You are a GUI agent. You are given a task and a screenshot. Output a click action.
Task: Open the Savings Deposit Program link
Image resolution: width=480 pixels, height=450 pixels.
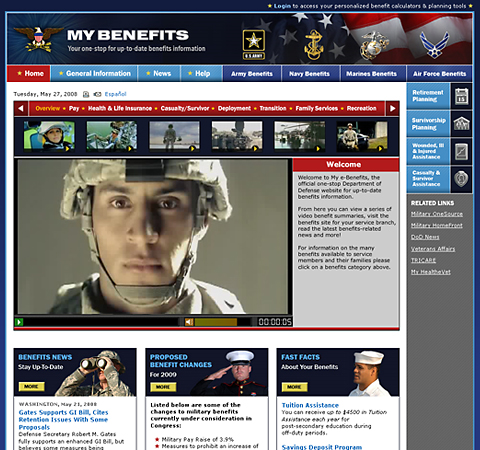point(322,447)
